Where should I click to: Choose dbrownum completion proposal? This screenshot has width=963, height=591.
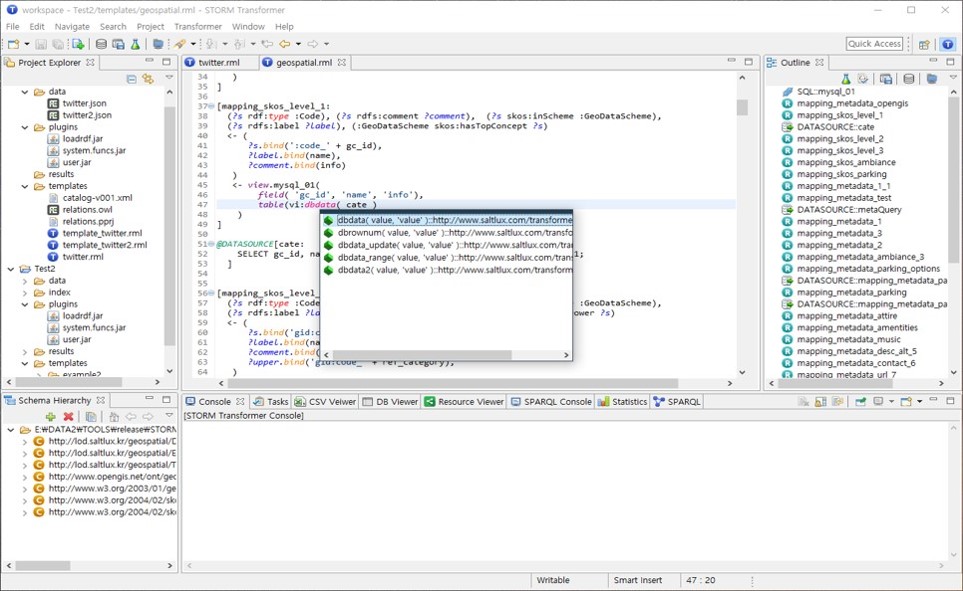click(x=448, y=233)
